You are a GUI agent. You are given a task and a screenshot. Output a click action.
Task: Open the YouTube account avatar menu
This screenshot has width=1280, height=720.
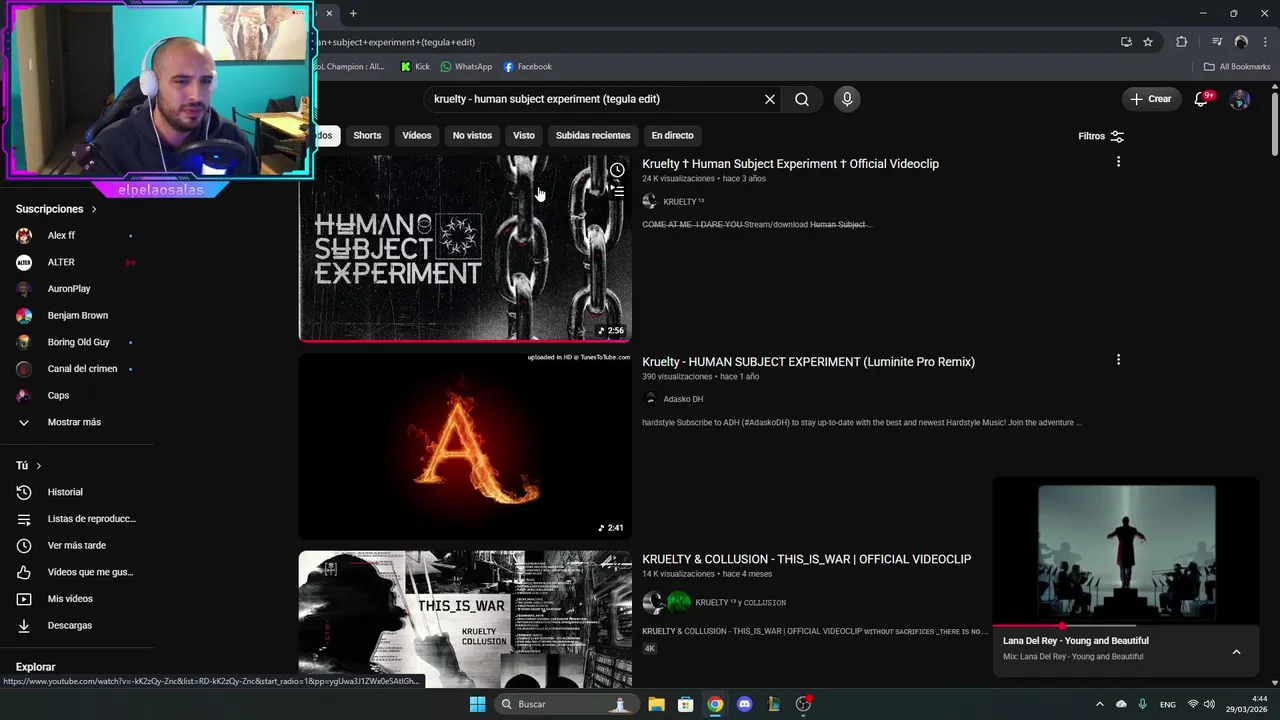click(x=1239, y=99)
